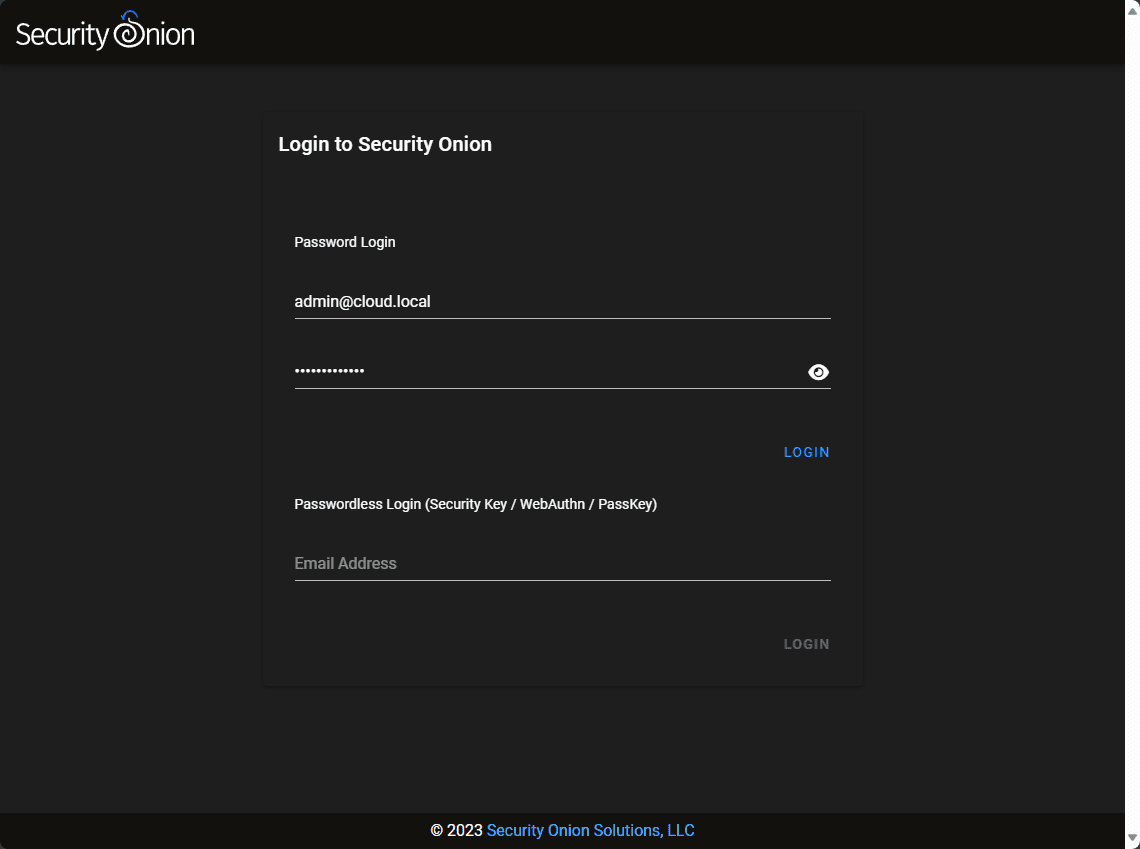This screenshot has width=1140, height=849.
Task: Click the password dots in the field
Action: tap(329, 372)
